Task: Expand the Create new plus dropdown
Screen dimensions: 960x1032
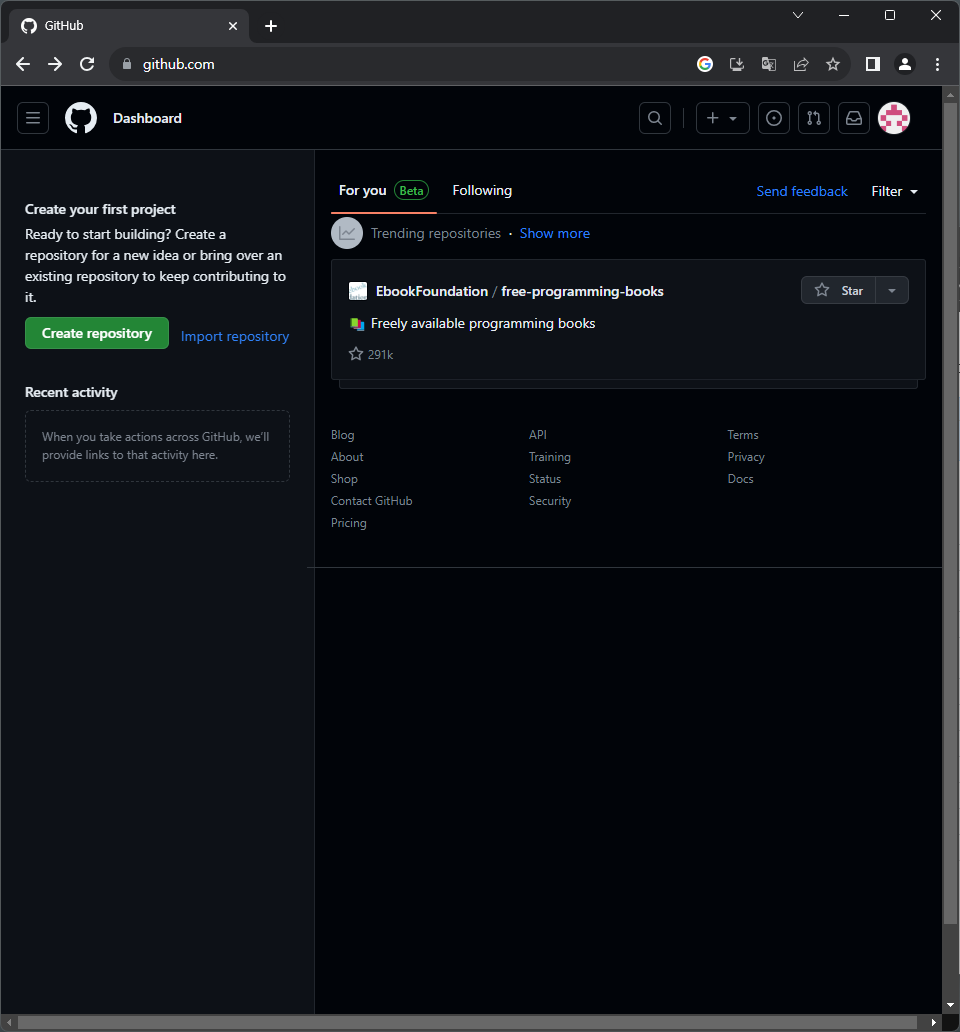Action: click(x=722, y=118)
